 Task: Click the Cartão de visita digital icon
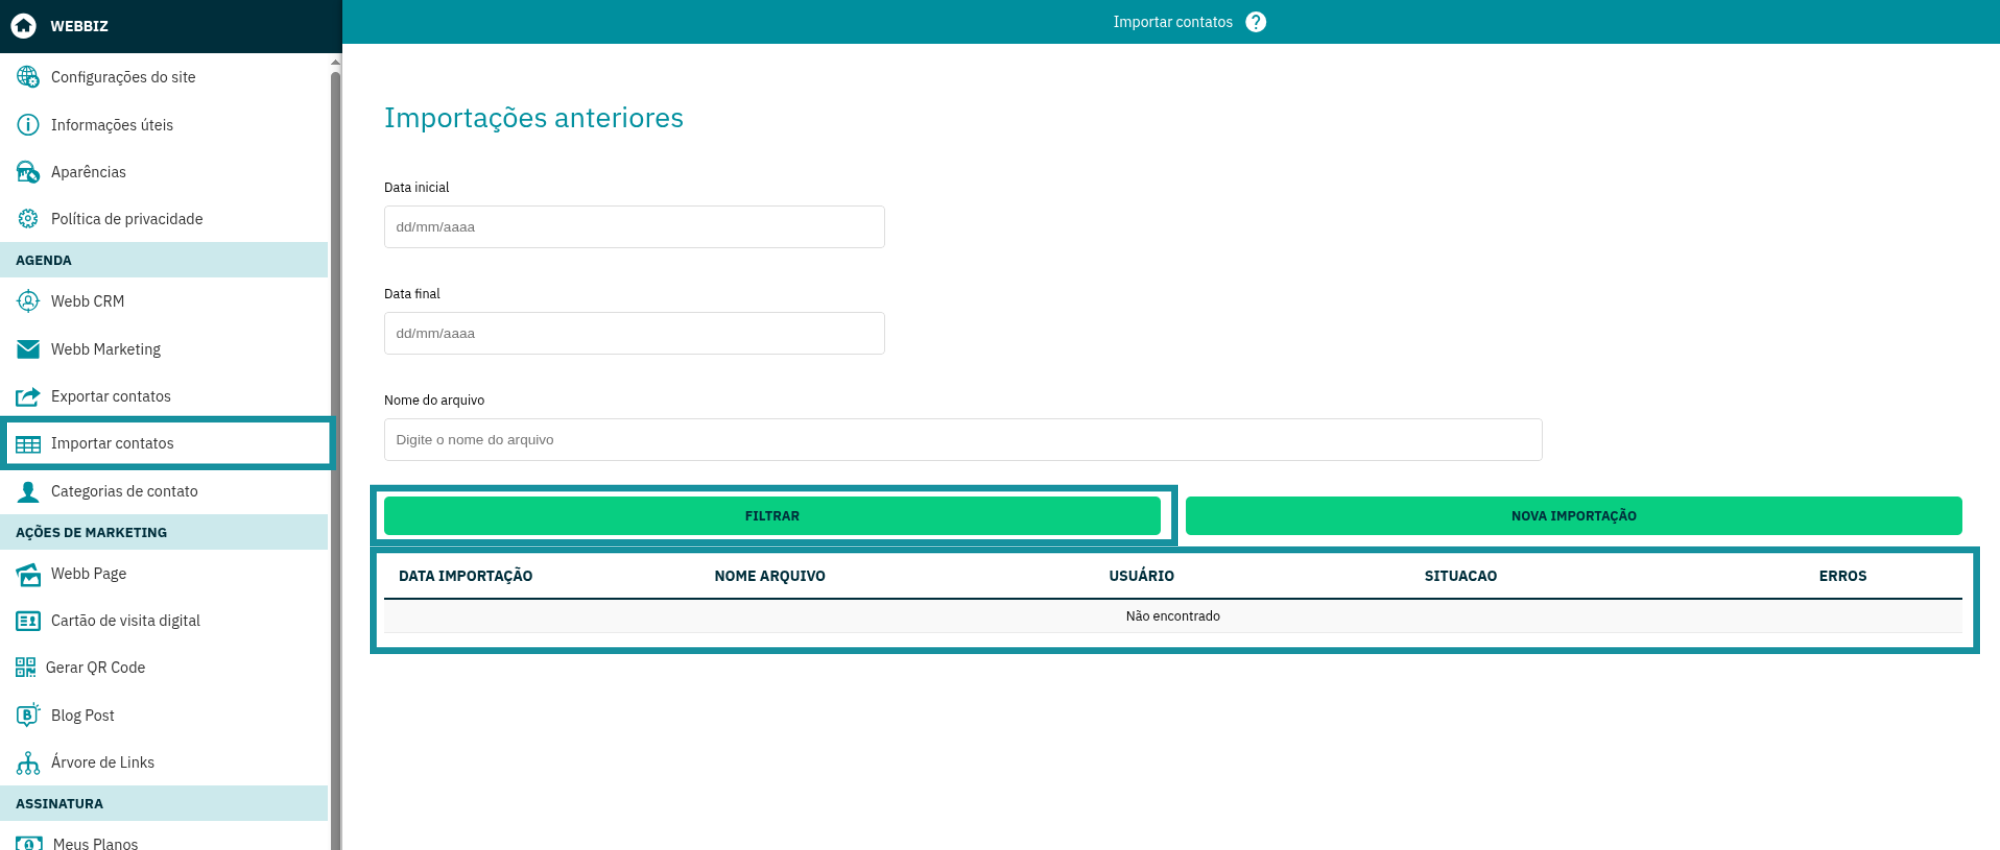click(x=28, y=621)
